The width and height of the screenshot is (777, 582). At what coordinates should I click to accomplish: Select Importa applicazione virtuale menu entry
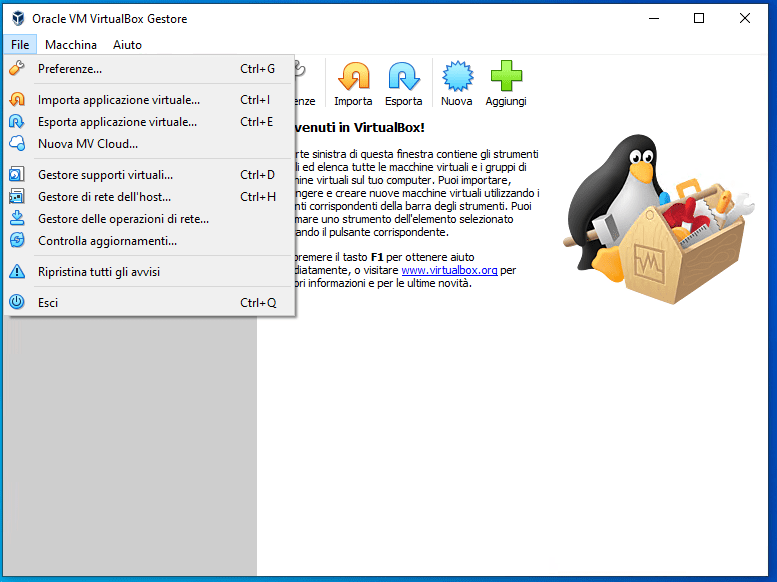pos(119,100)
